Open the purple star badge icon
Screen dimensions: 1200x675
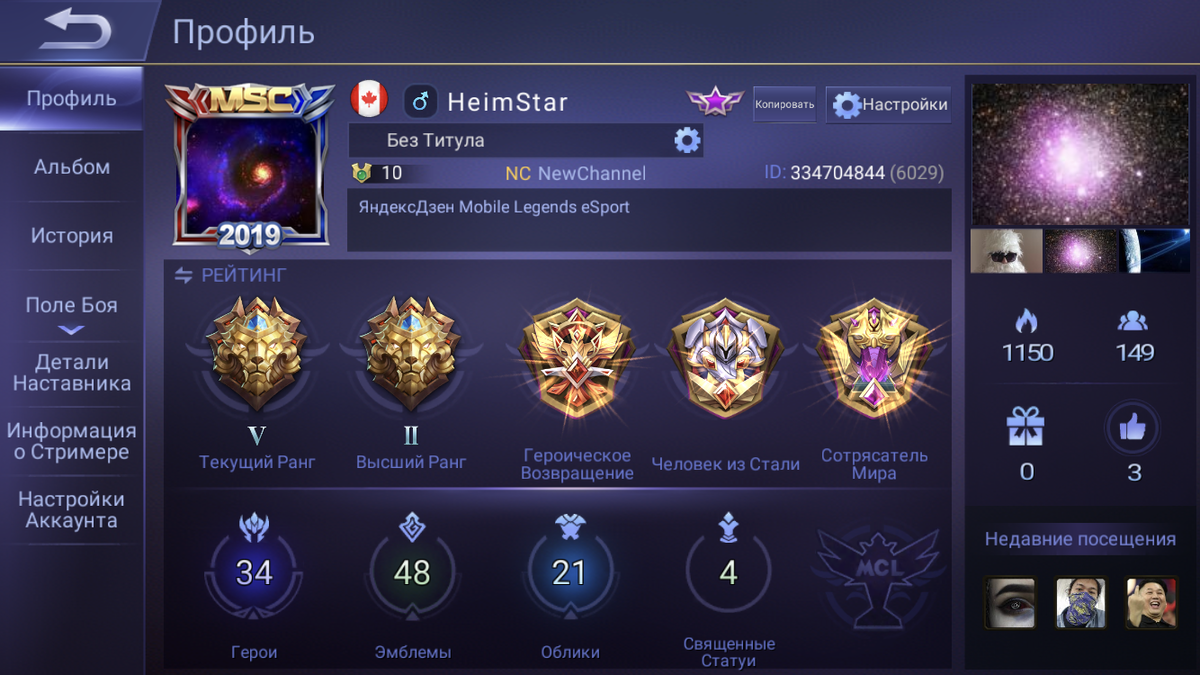tap(715, 102)
